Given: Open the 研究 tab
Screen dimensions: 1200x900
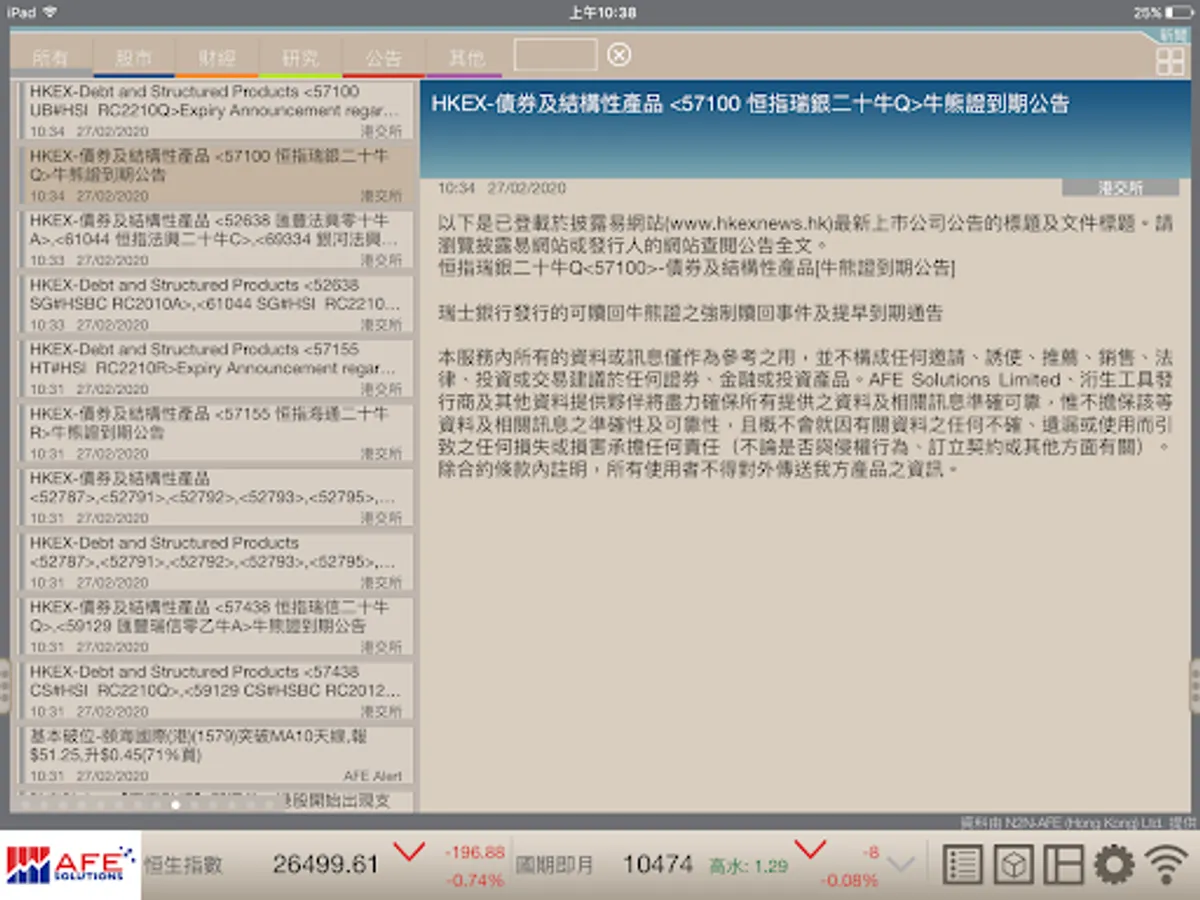Looking at the screenshot, I should [300, 58].
